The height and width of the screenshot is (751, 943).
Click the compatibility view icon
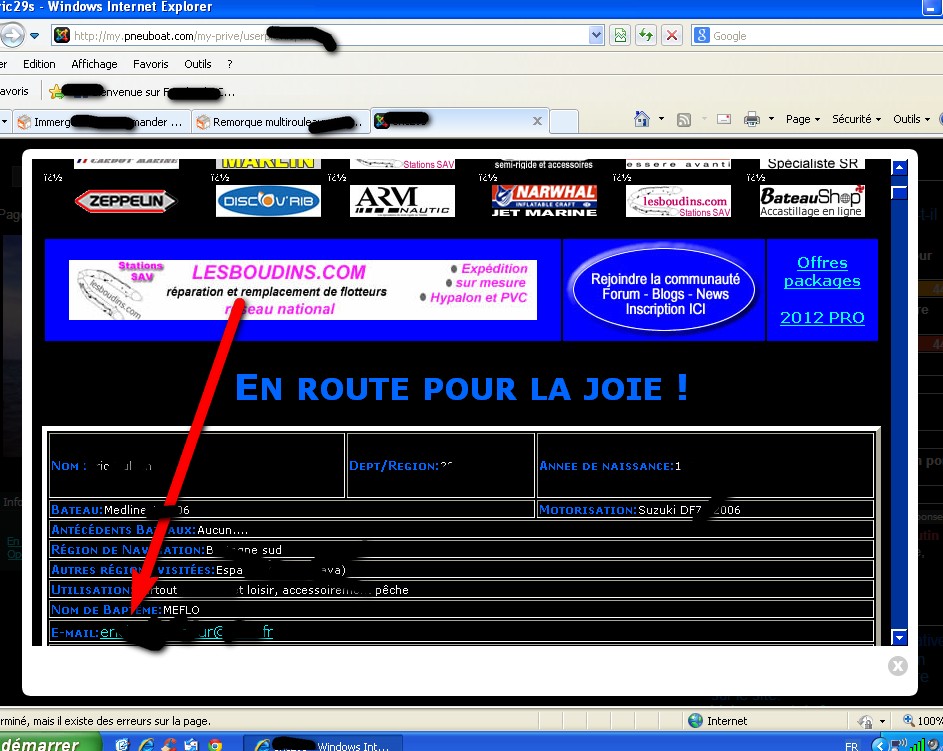click(620, 36)
